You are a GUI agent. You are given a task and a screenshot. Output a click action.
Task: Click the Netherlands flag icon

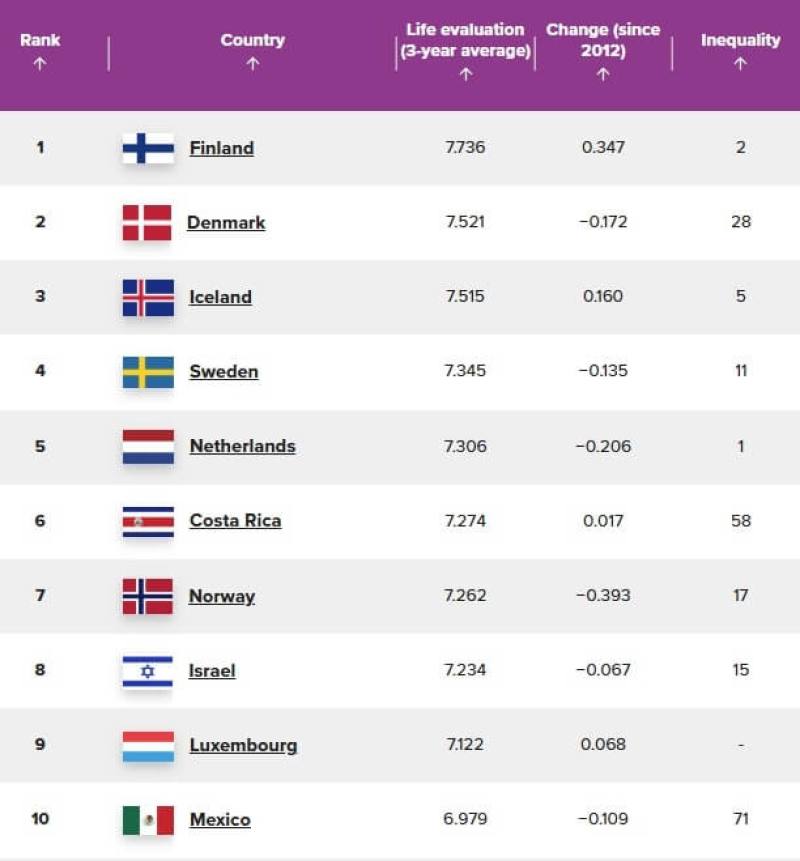click(x=148, y=446)
